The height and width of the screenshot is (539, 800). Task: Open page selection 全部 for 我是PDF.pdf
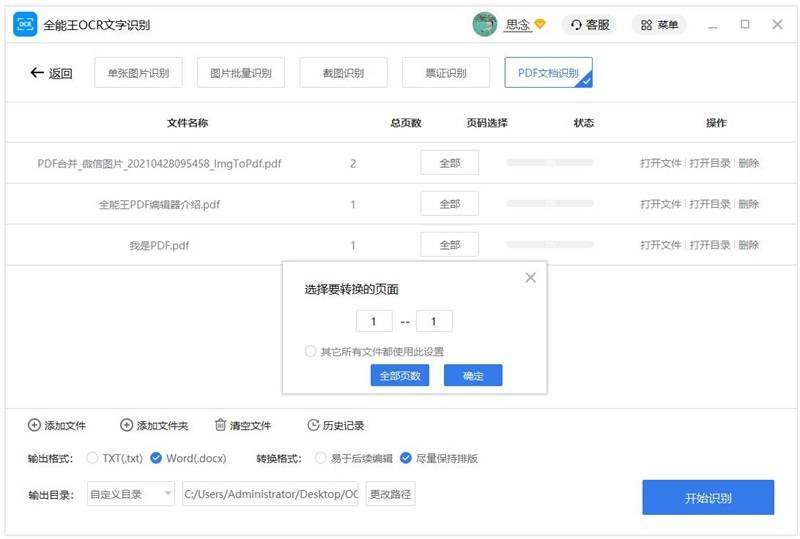coord(449,244)
